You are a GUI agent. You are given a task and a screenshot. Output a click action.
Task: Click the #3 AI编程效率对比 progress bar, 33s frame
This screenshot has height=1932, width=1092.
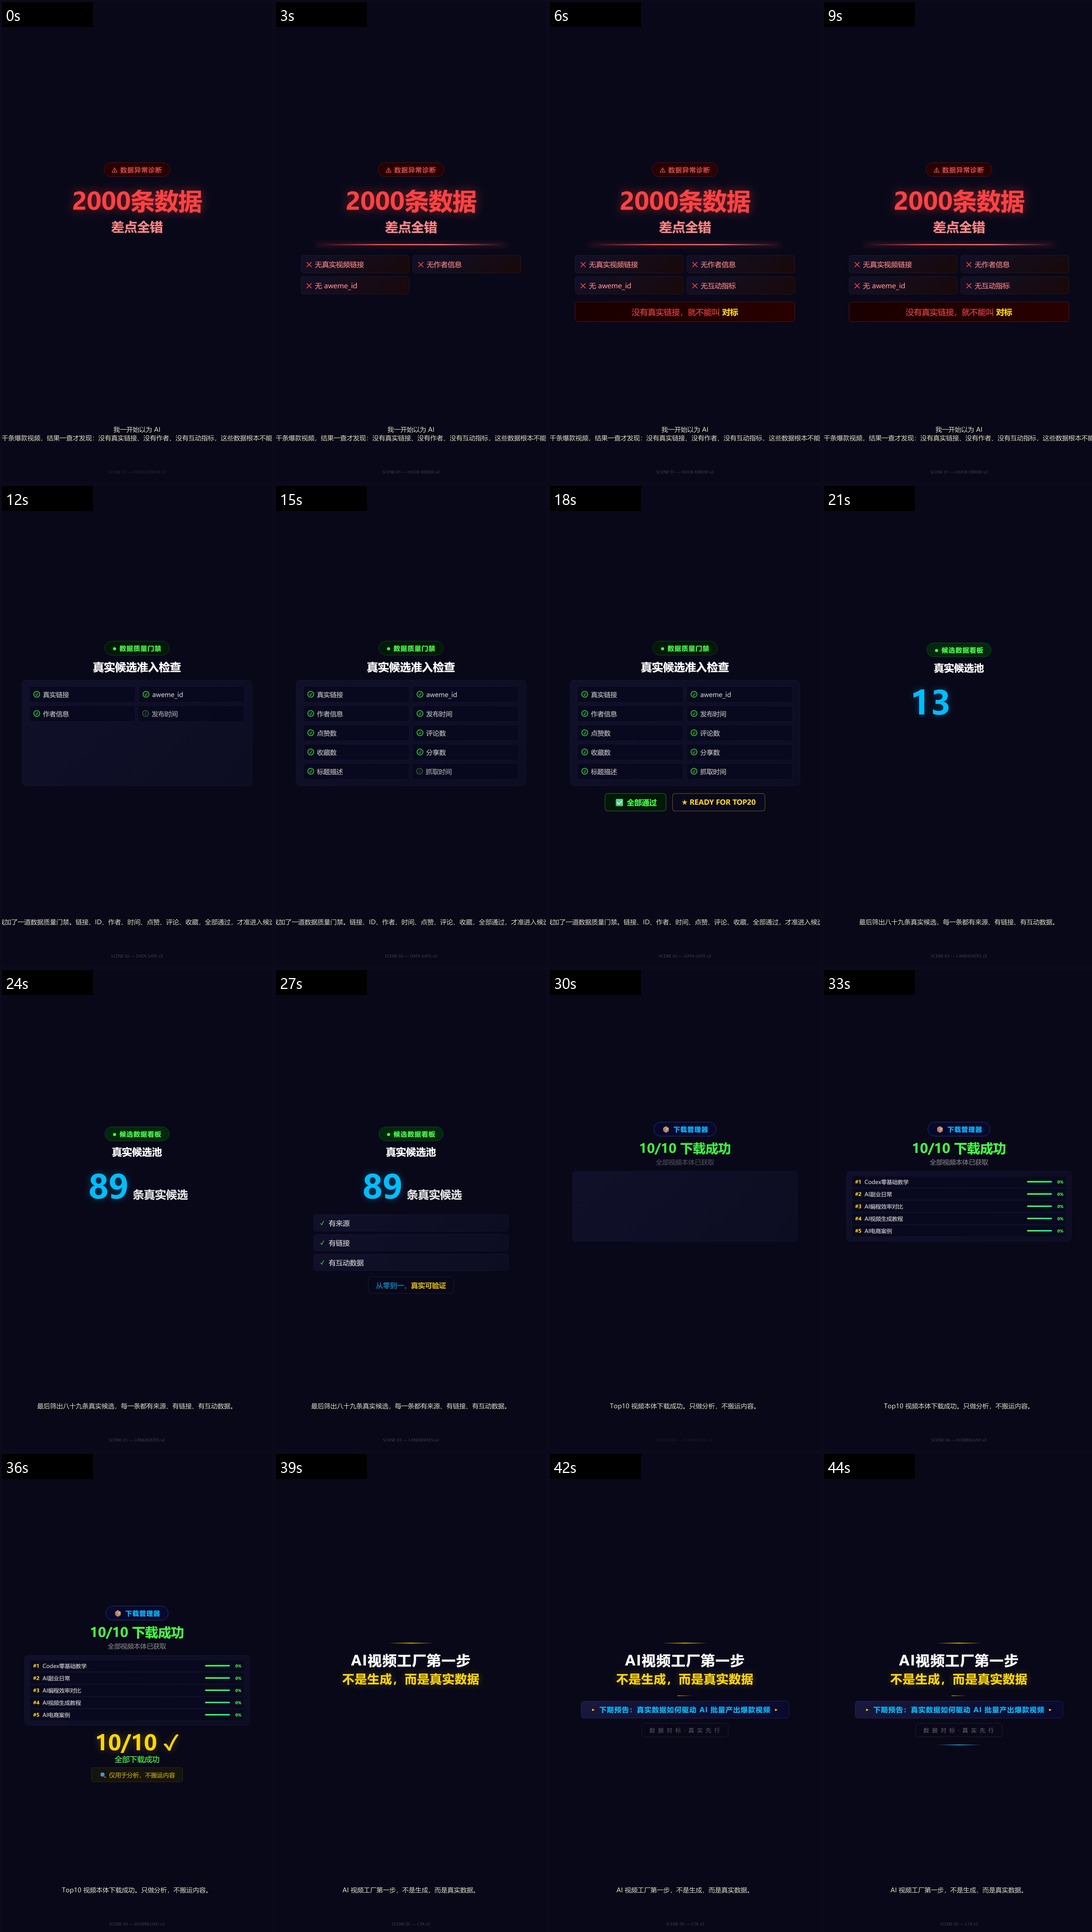point(1039,1206)
